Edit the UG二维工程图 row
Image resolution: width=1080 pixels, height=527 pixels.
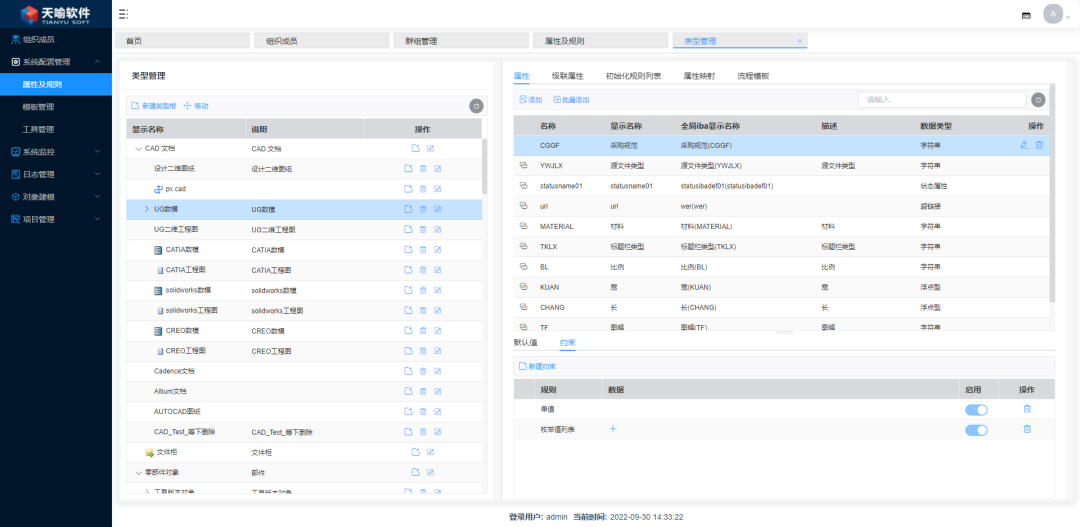click(437, 229)
